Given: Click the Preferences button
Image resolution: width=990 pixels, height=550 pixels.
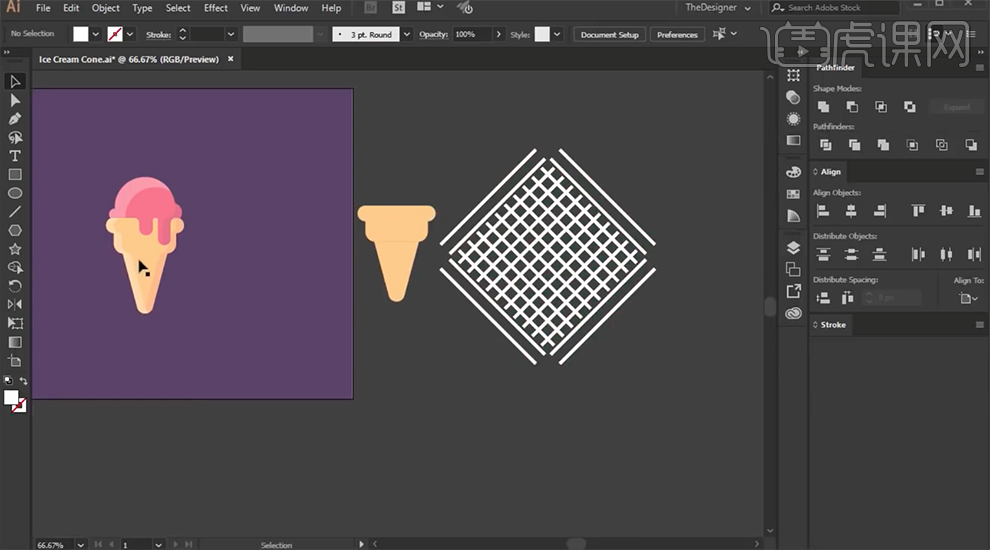Looking at the screenshot, I should [x=677, y=34].
